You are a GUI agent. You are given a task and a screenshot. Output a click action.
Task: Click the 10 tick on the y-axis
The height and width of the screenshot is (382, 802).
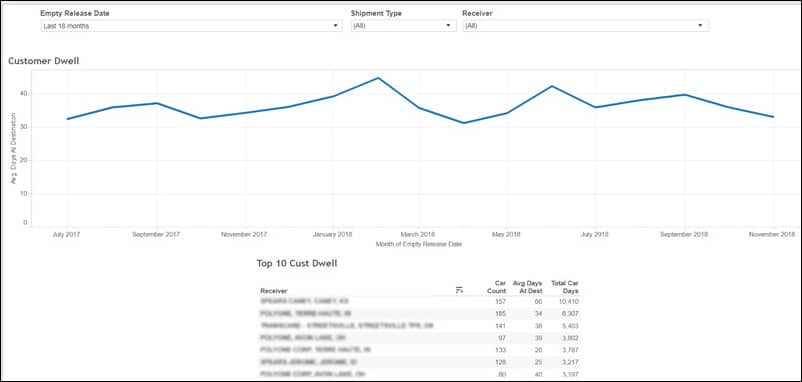pyautogui.click(x=24, y=194)
